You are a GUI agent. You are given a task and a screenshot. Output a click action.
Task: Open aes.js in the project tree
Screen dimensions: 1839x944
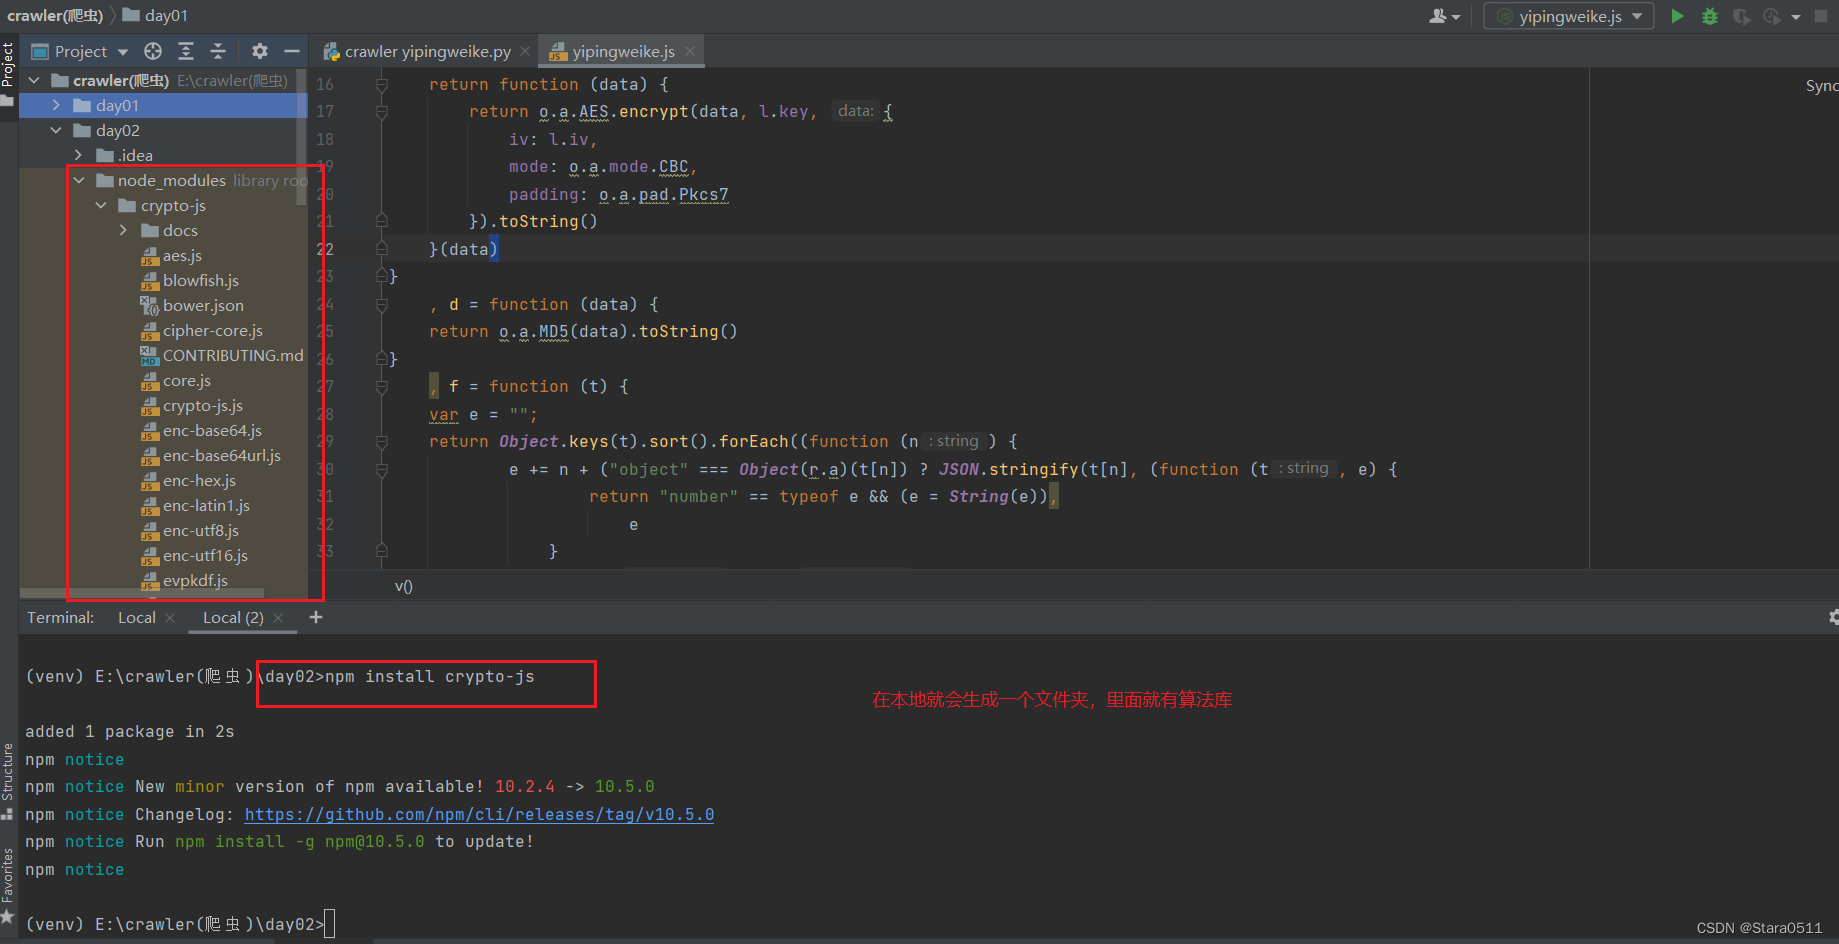pyautogui.click(x=182, y=255)
